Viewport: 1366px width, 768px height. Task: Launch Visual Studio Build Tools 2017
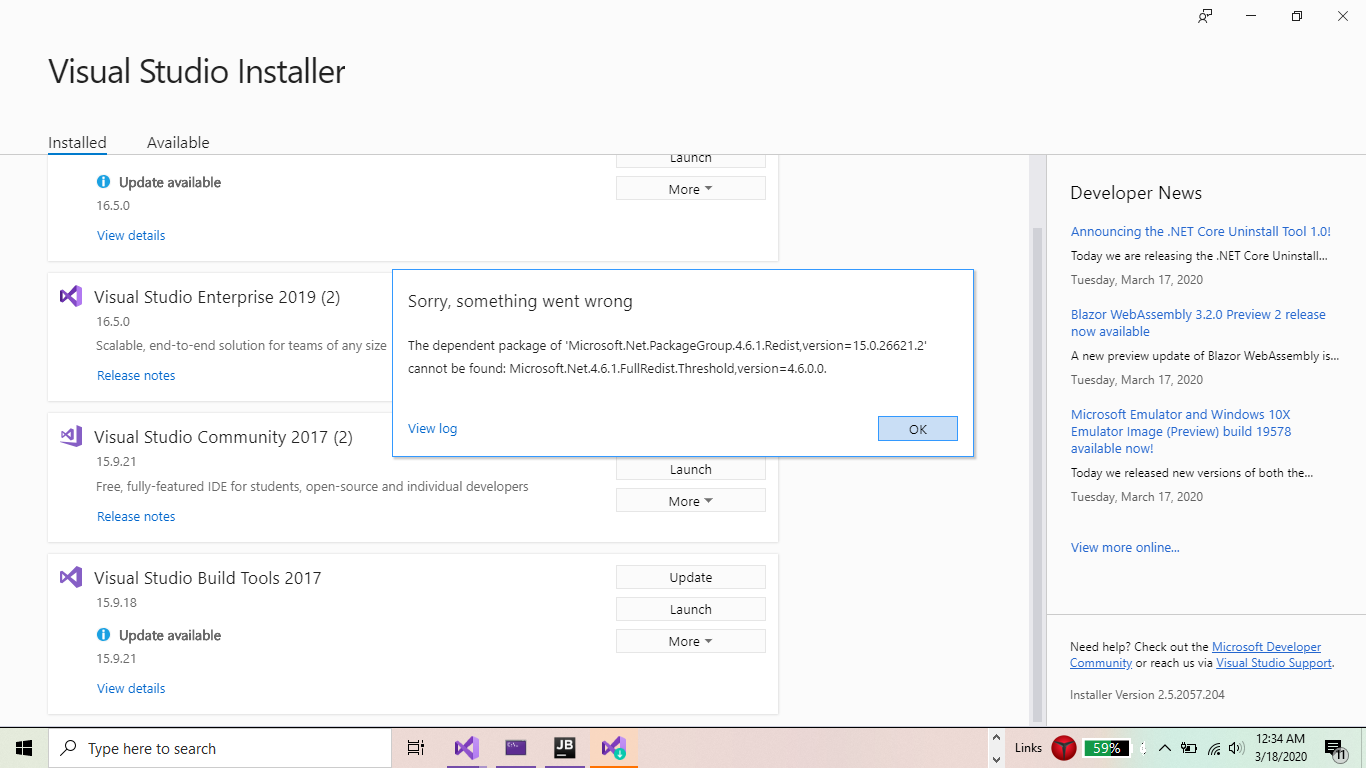(691, 609)
